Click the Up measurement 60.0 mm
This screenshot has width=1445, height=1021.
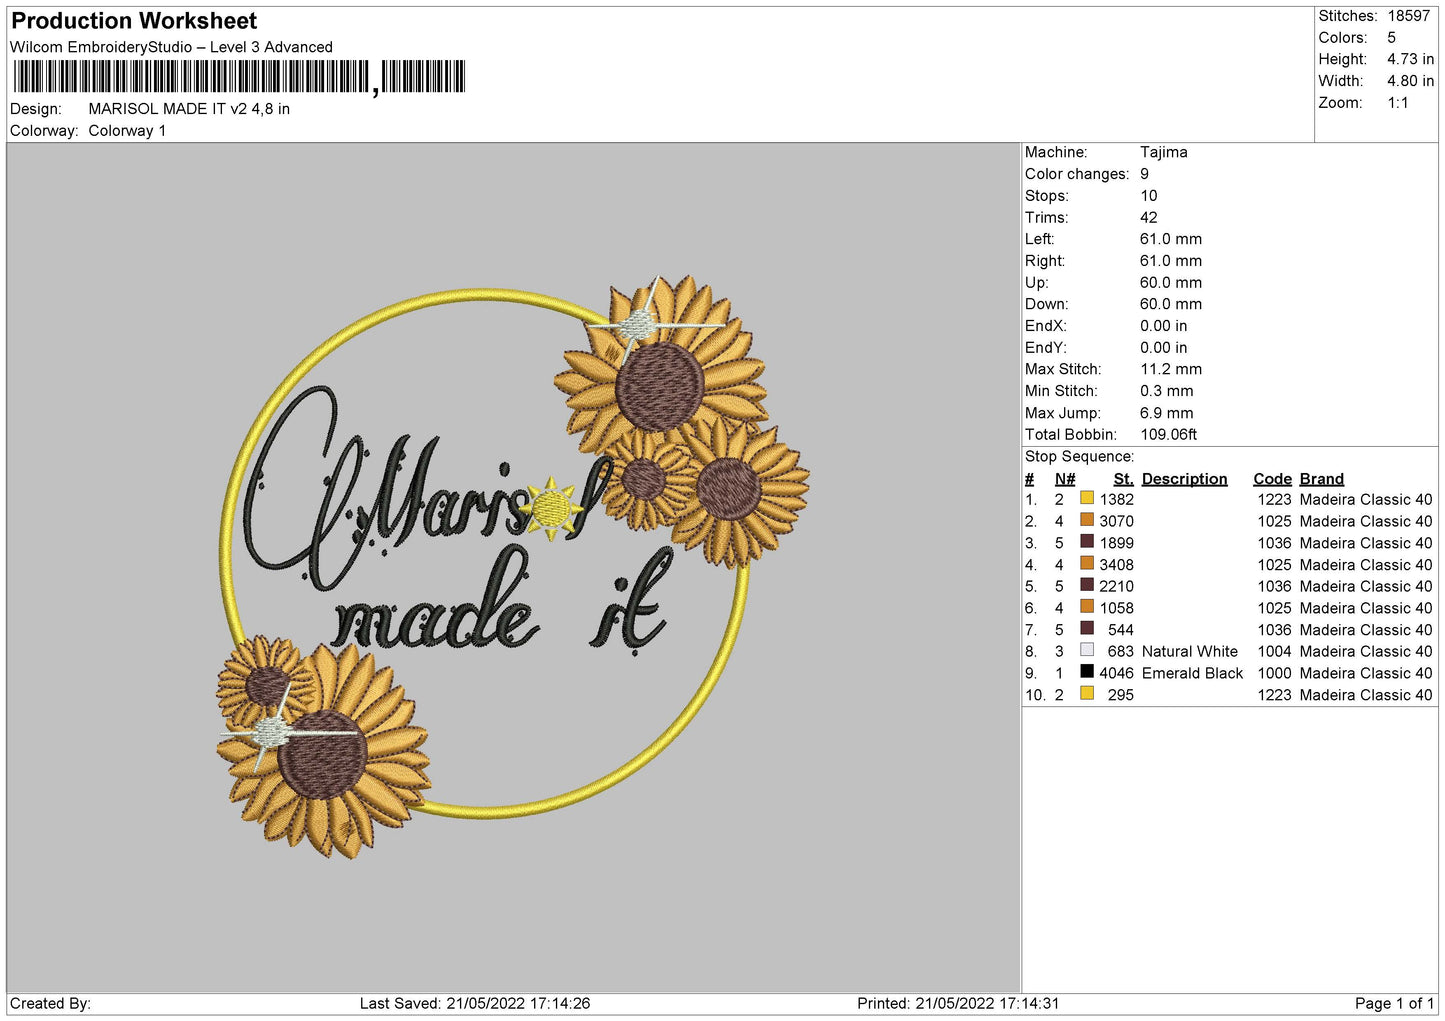point(1171,283)
